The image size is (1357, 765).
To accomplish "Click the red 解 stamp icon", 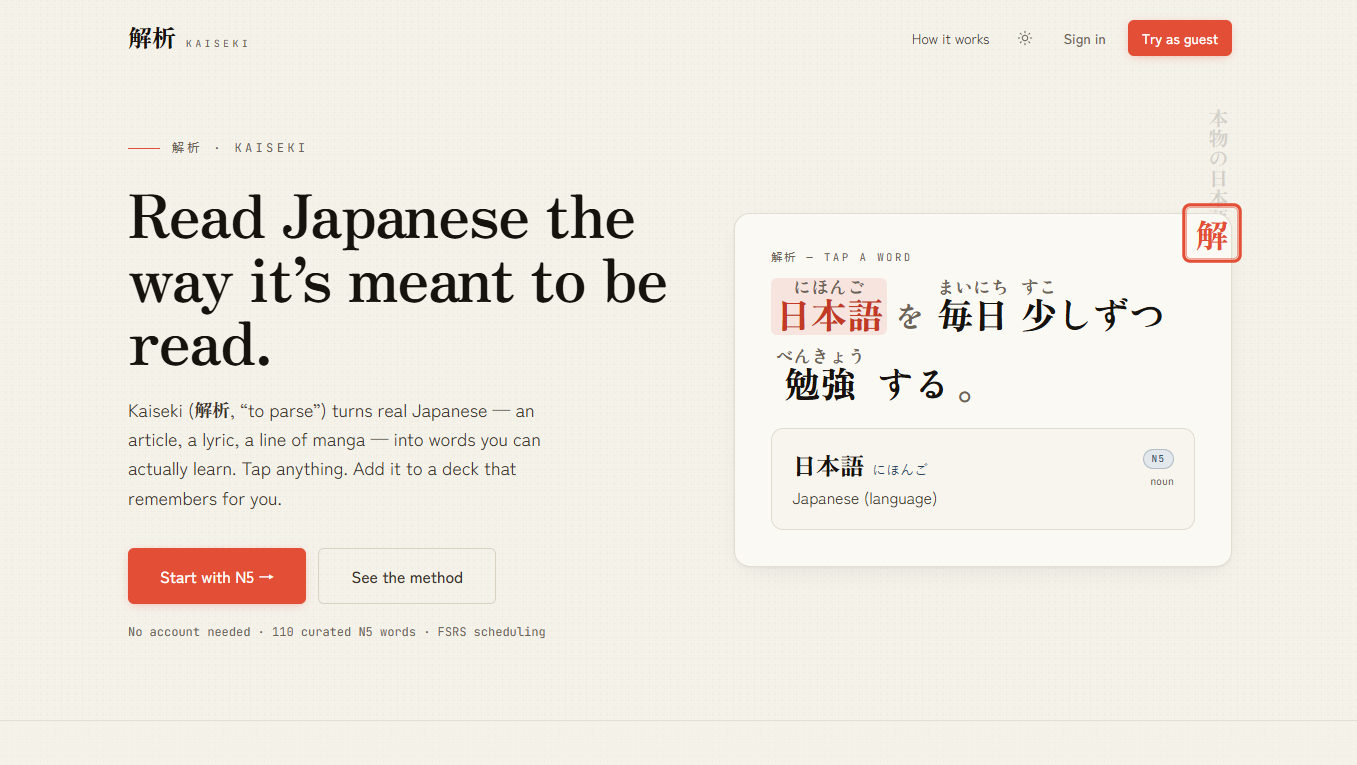I will (1212, 234).
